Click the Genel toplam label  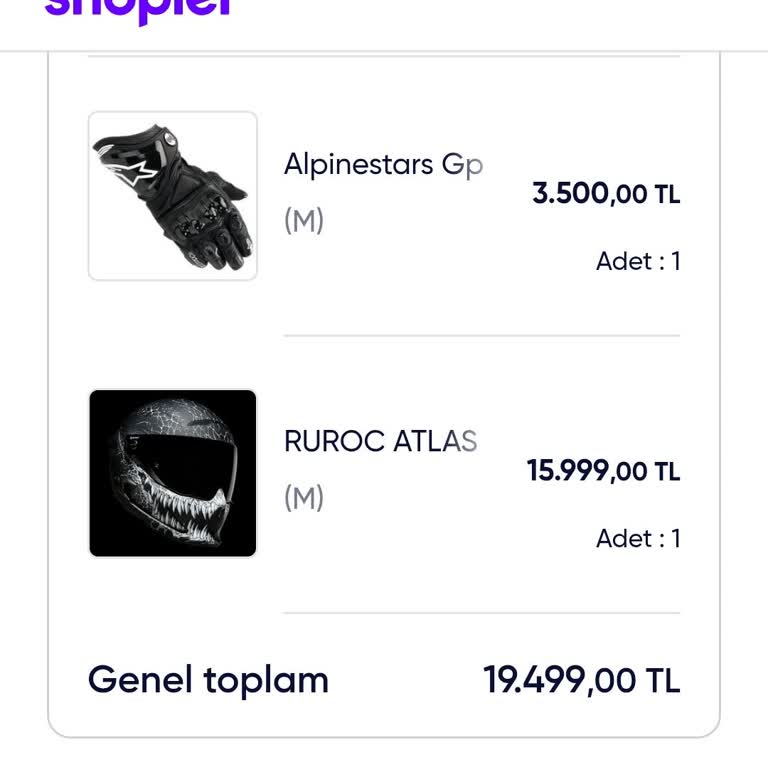tap(208, 680)
